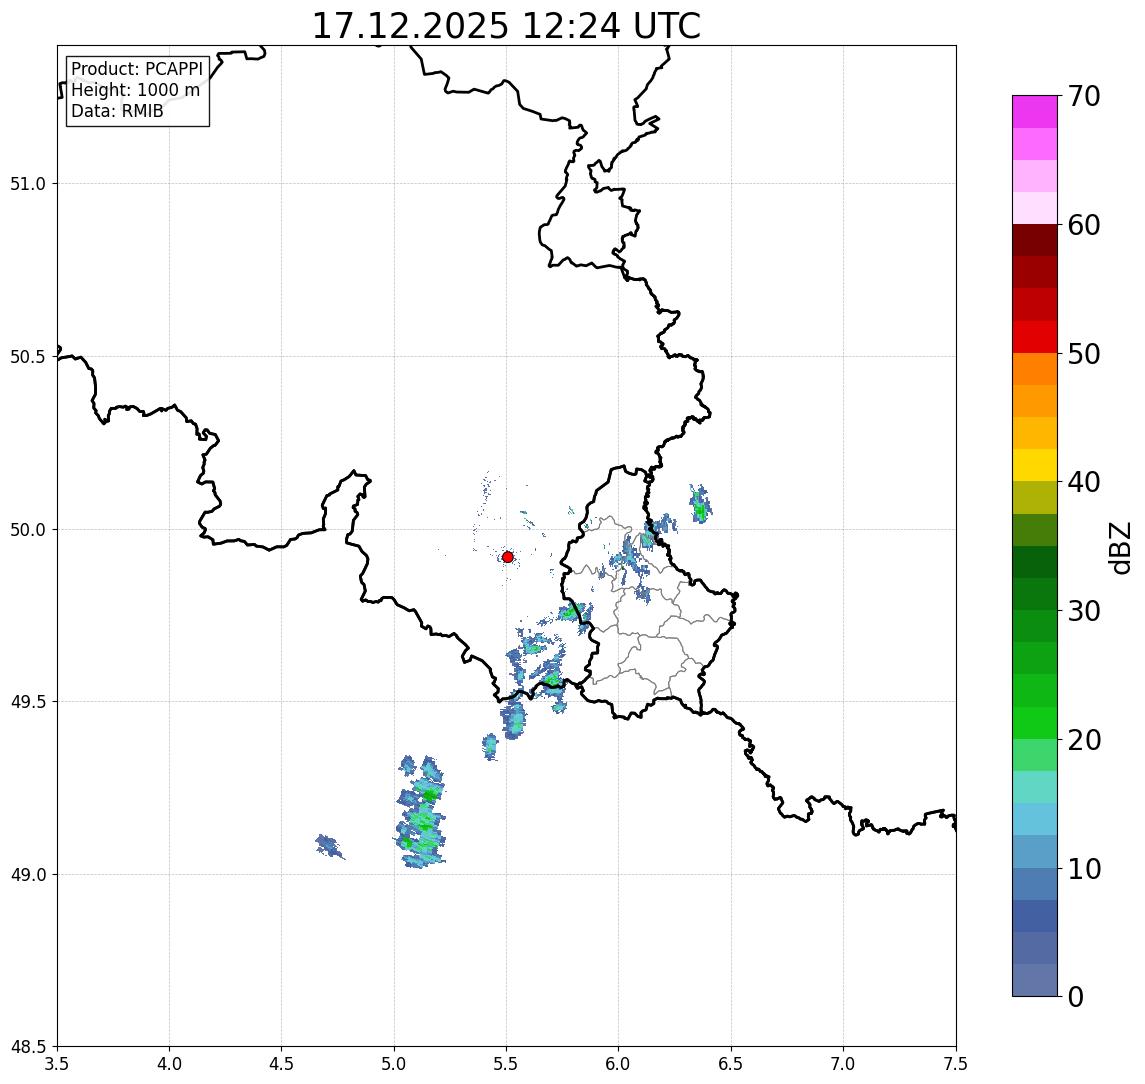Pick the bright magenta topmost colorbar segment
The image size is (1145, 1084).
[1035, 112]
